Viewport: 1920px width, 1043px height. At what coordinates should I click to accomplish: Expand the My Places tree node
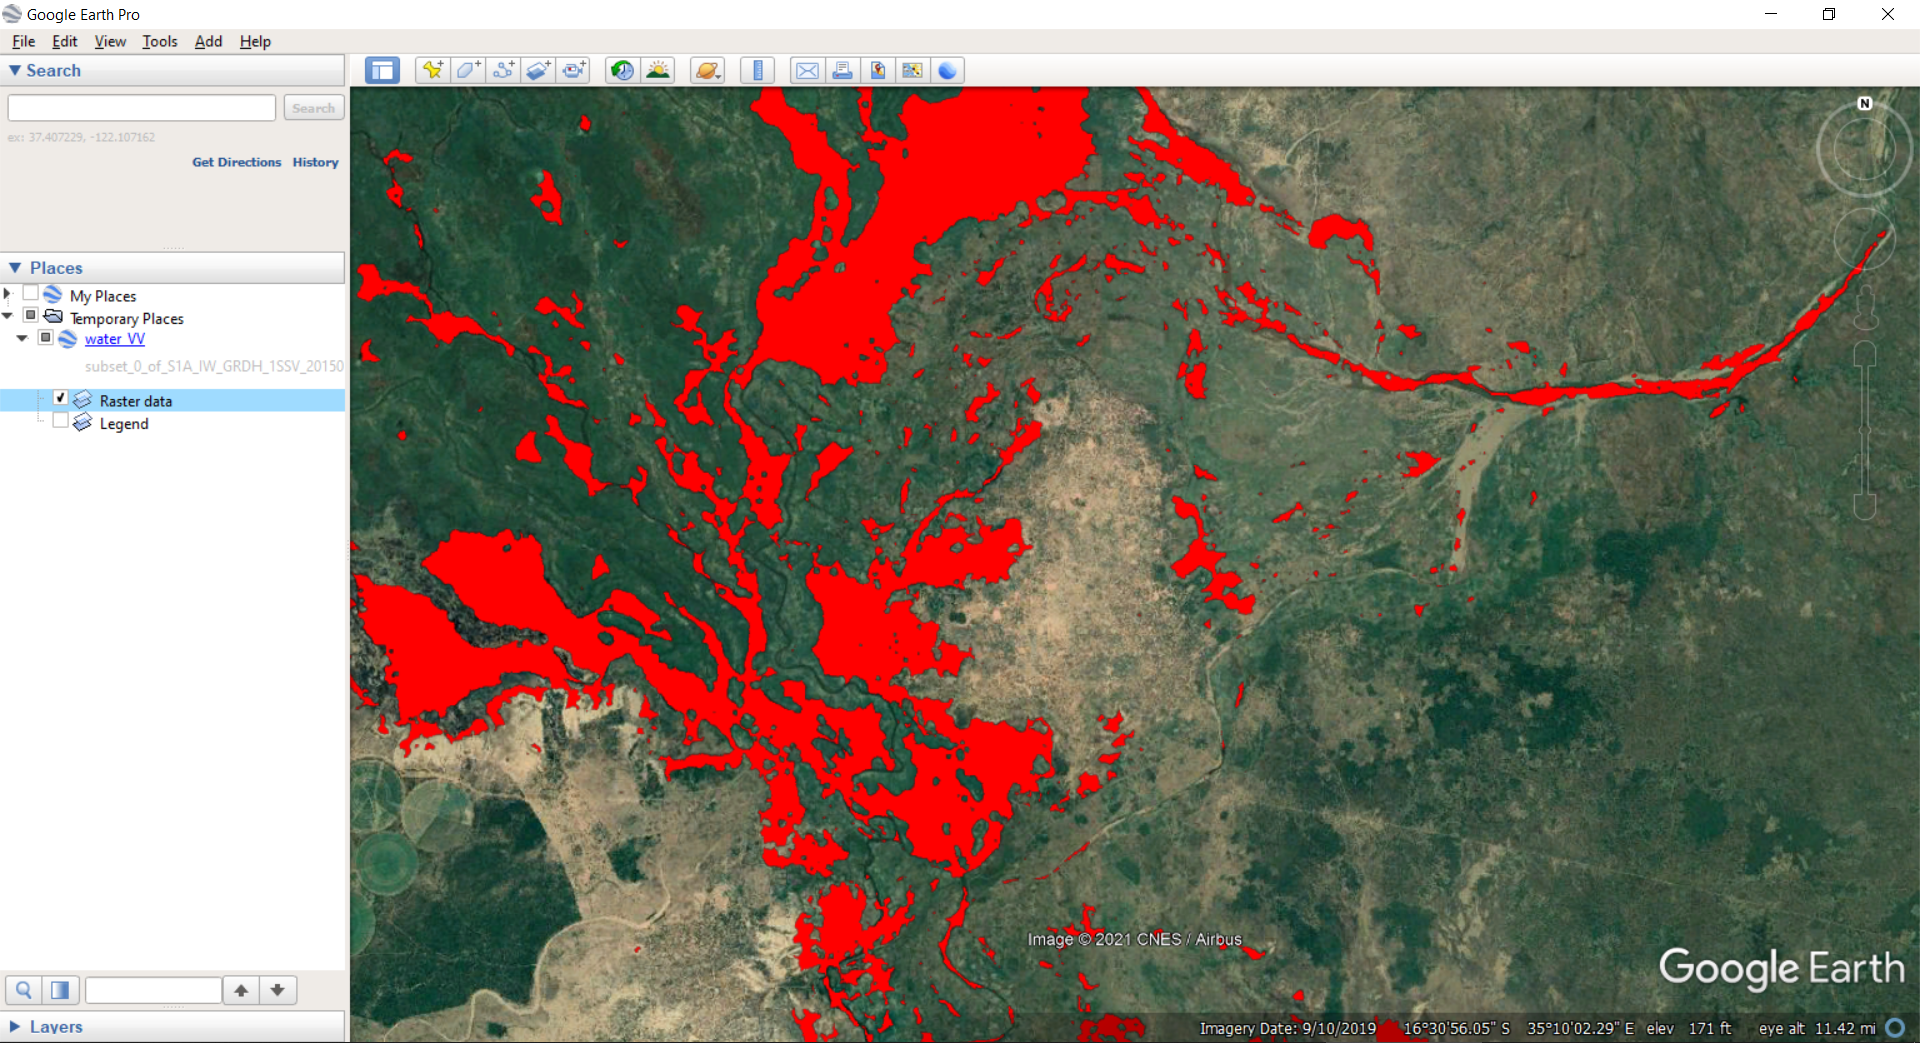(x=7, y=293)
